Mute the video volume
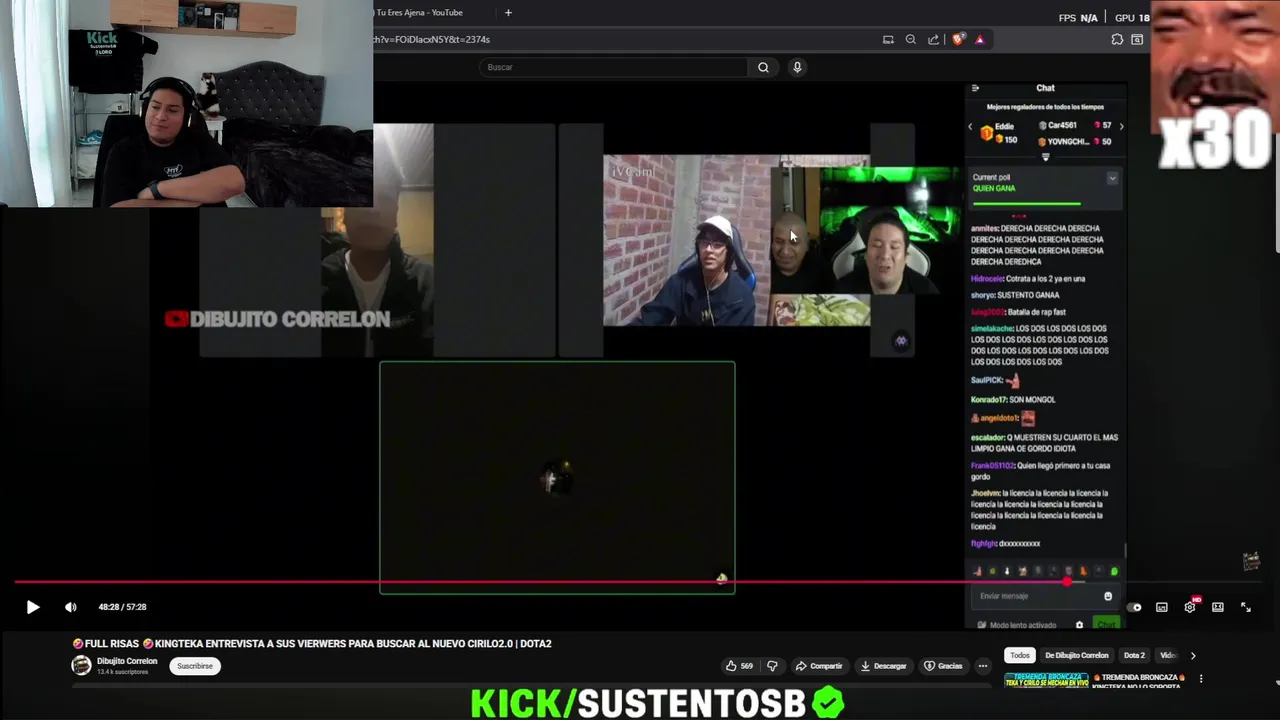The image size is (1280, 720). coord(70,607)
